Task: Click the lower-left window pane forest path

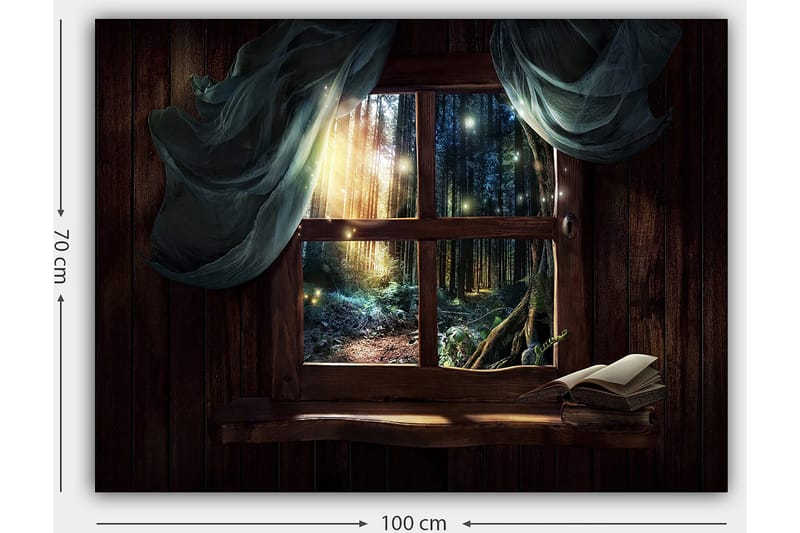Action: coord(360,302)
